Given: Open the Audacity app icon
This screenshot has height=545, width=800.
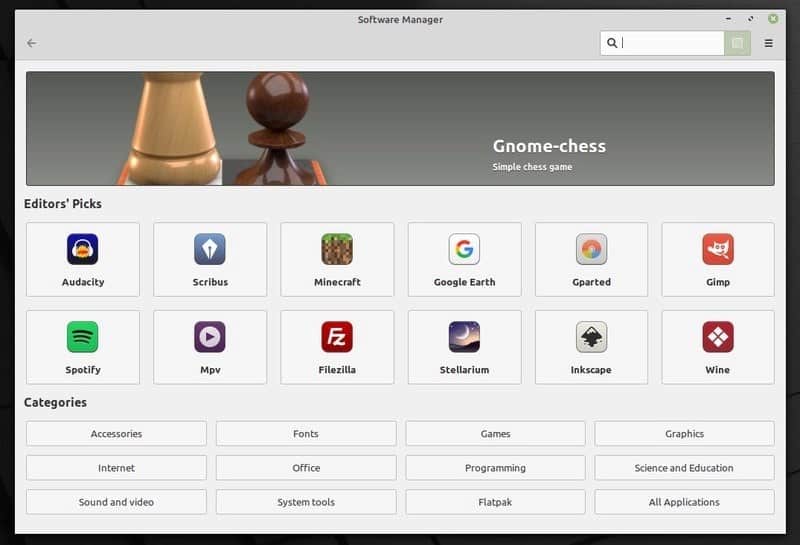Looking at the screenshot, I should point(83,250).
